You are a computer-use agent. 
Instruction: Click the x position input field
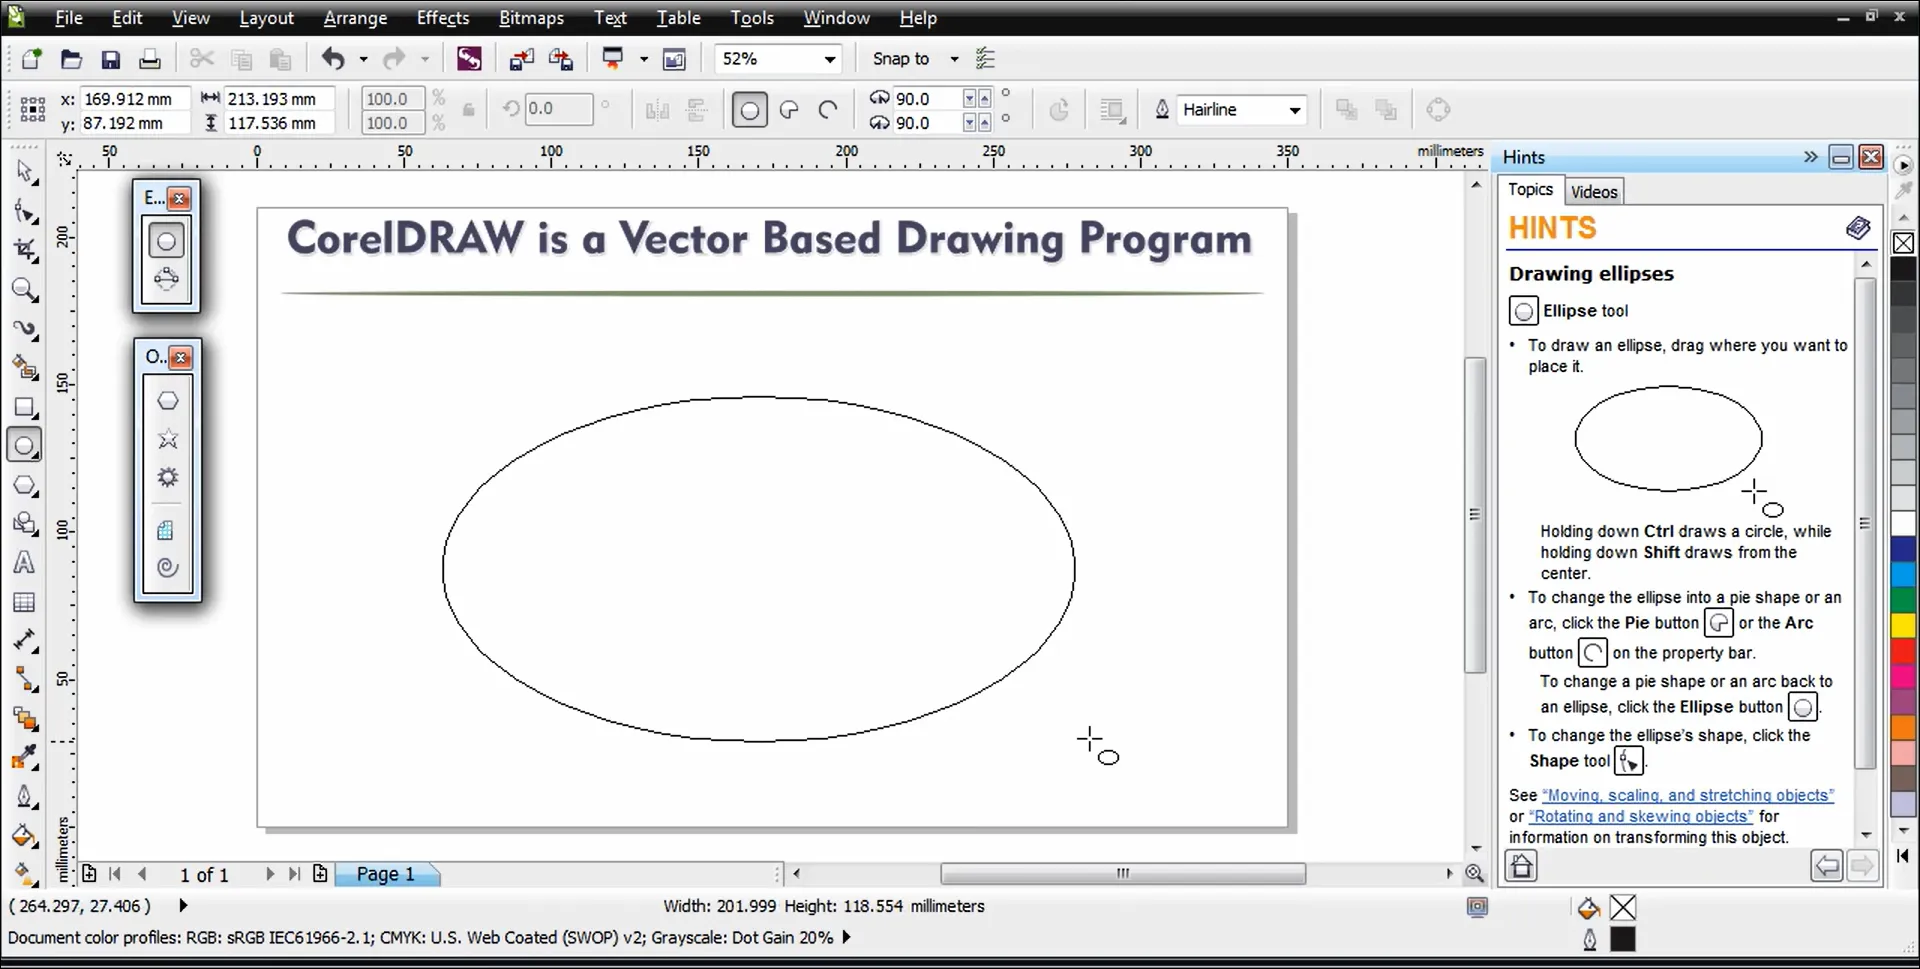[133, 99]
